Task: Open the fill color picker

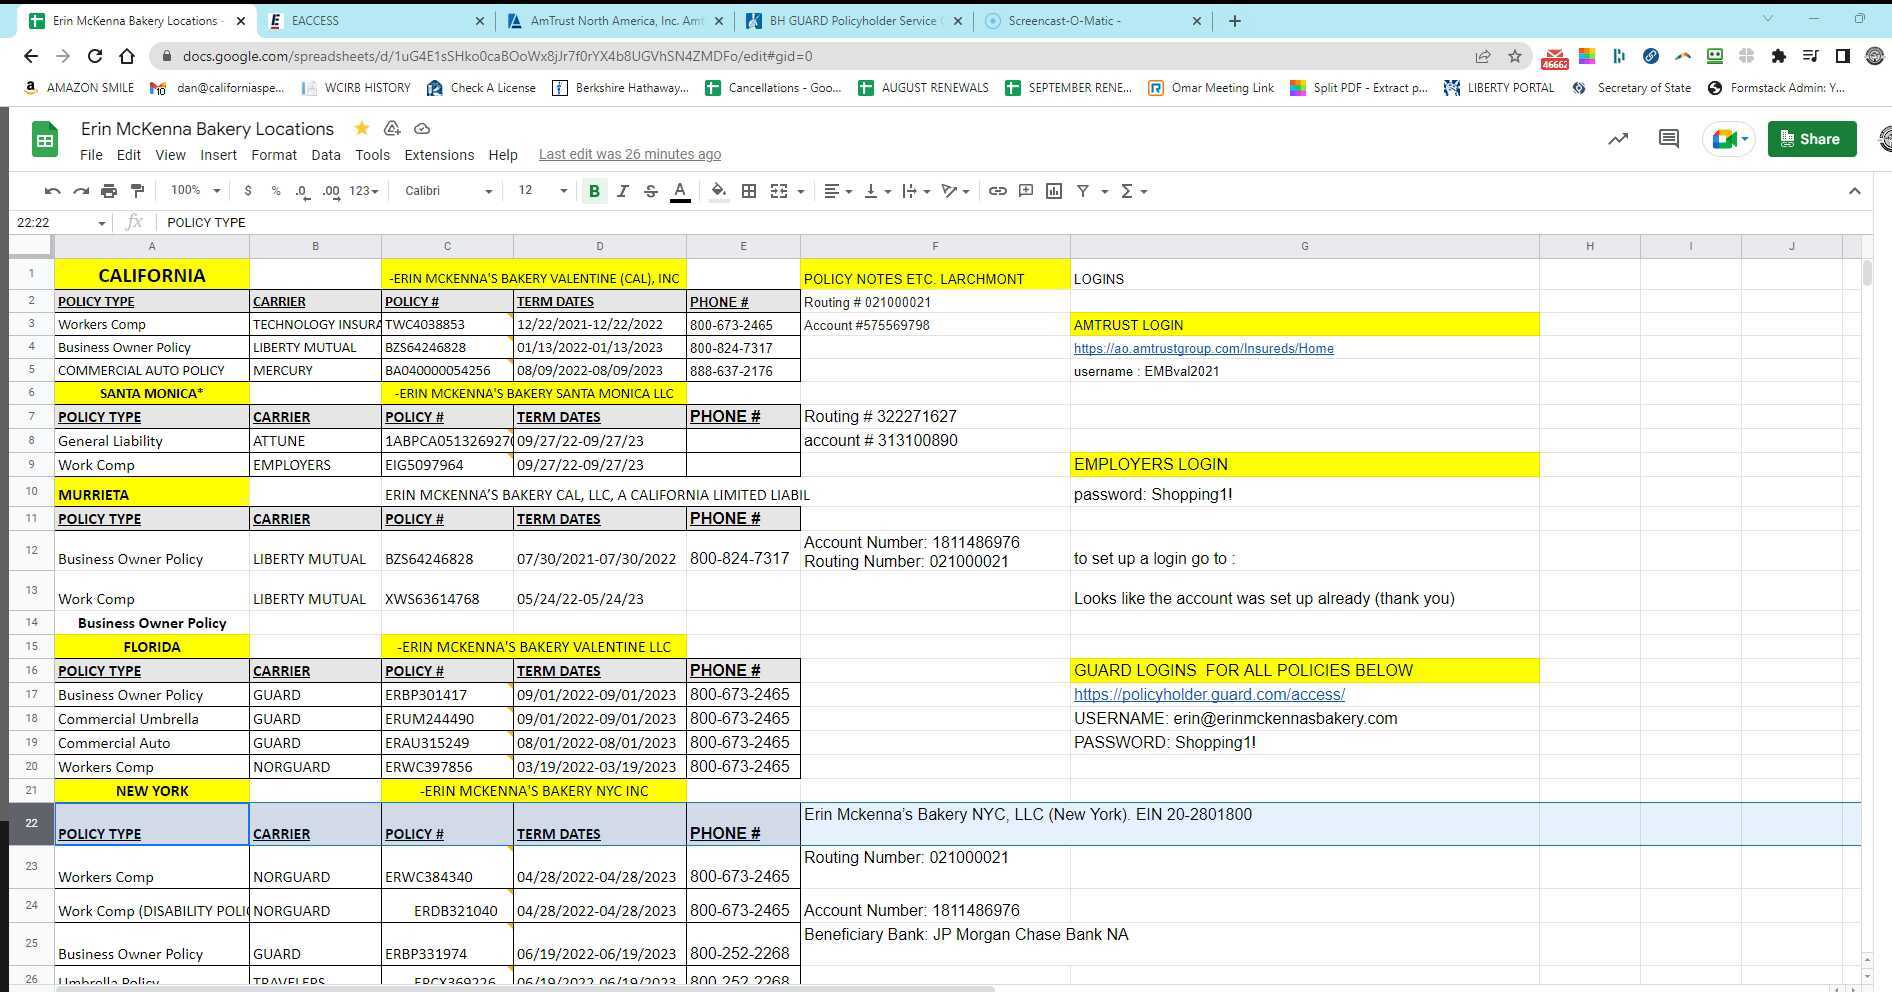Action: 718,191
